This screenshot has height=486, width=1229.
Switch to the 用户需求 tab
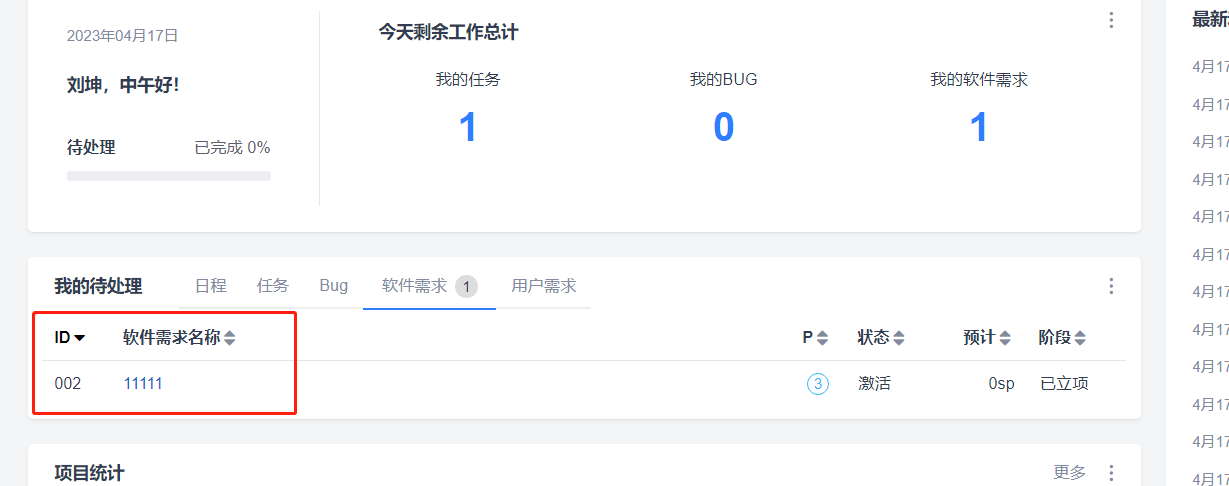(543, 286)
